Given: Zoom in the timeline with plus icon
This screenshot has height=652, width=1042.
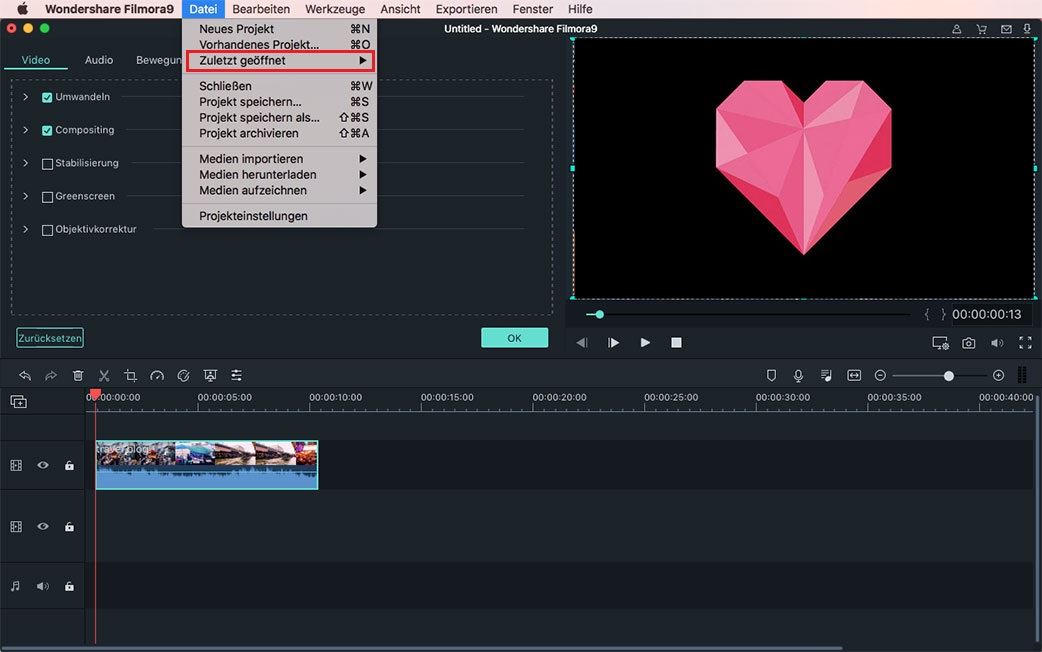Looking at the screenshot, I should click(998, 376).
